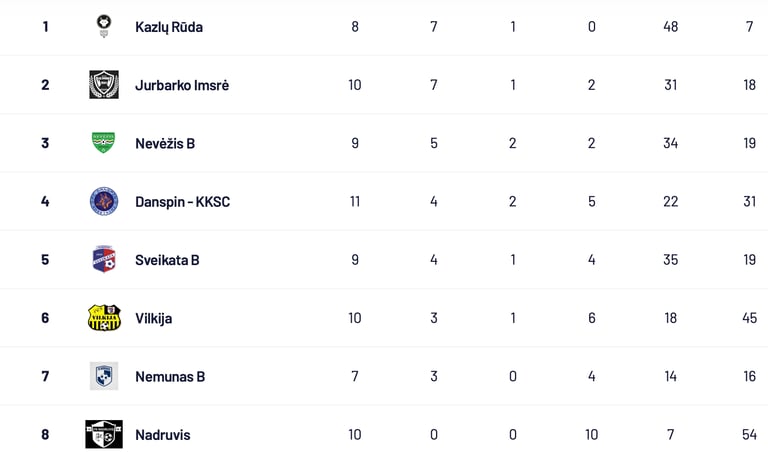This screenshot has height=463, width=768.
Task: View the Nadruvis team page
Action: 162,435
